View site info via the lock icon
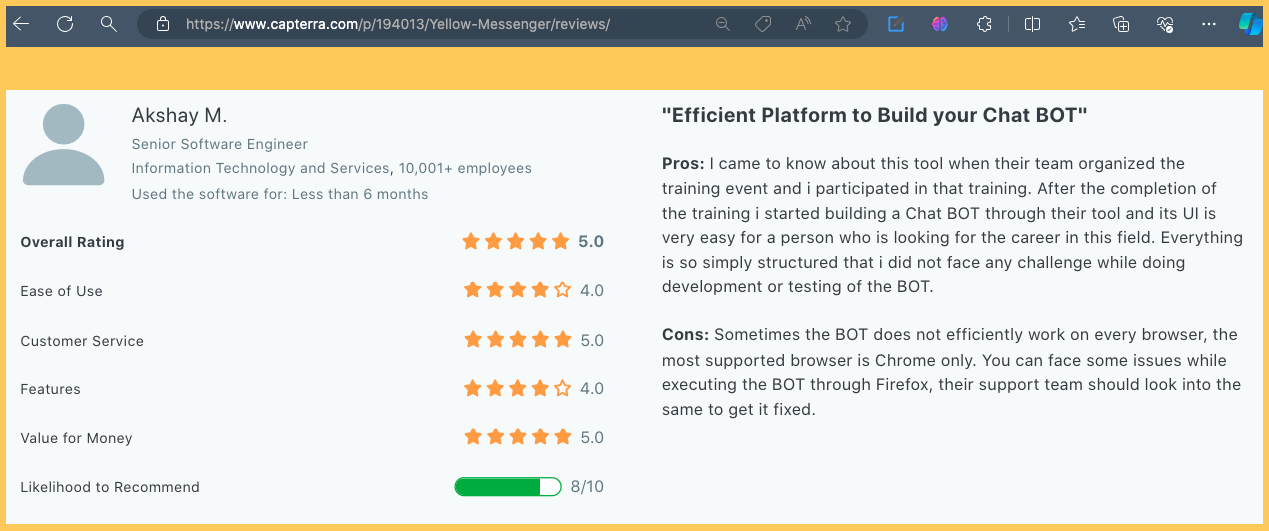Image resolution: width=1269 pixels, height=531 pixels. [164, 24]
